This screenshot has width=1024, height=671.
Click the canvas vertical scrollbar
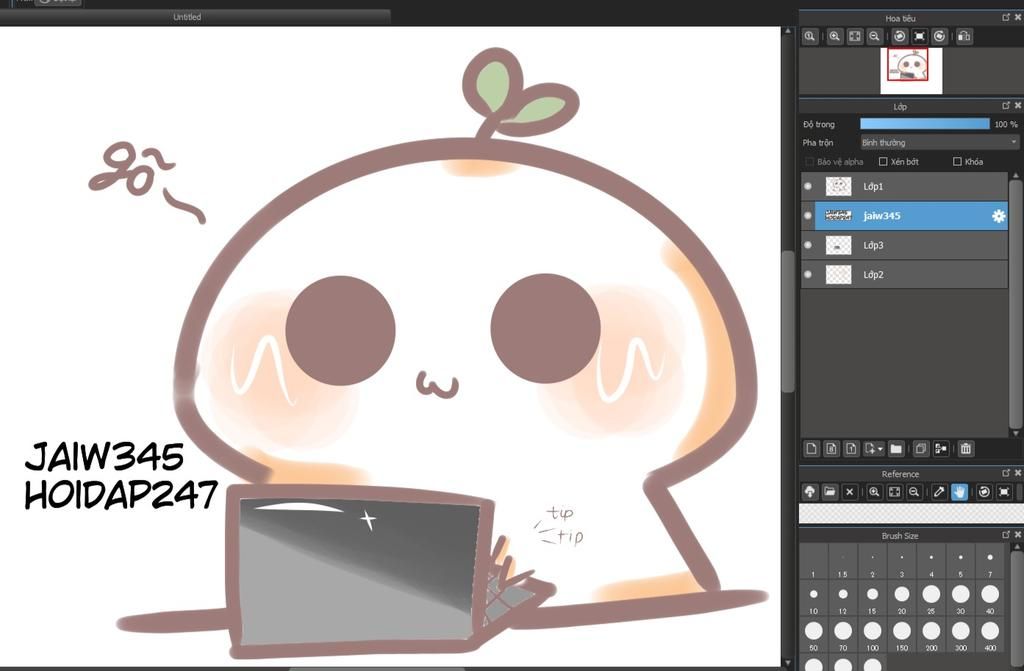point(788,321)
